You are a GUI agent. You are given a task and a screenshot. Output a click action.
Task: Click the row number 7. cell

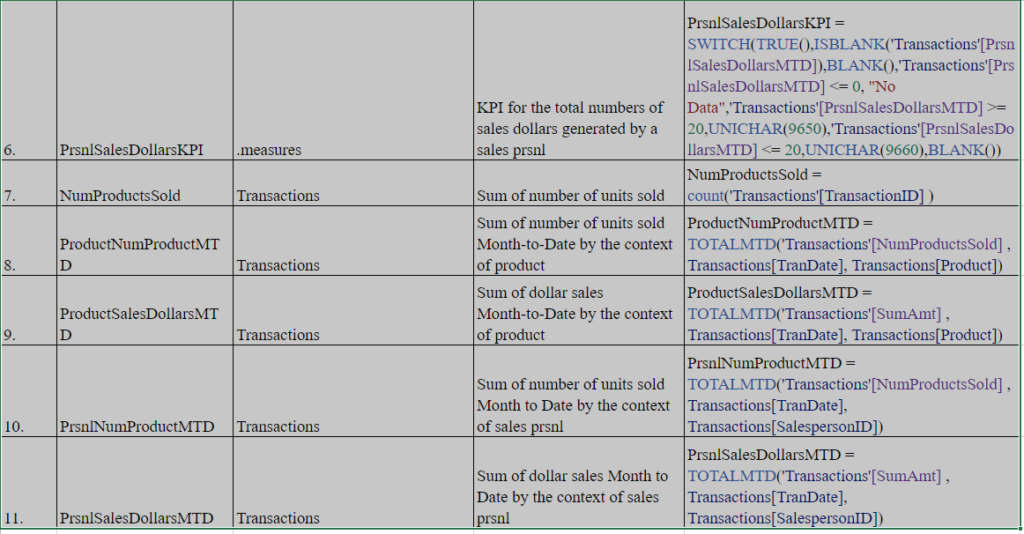[x=29, y=183]
